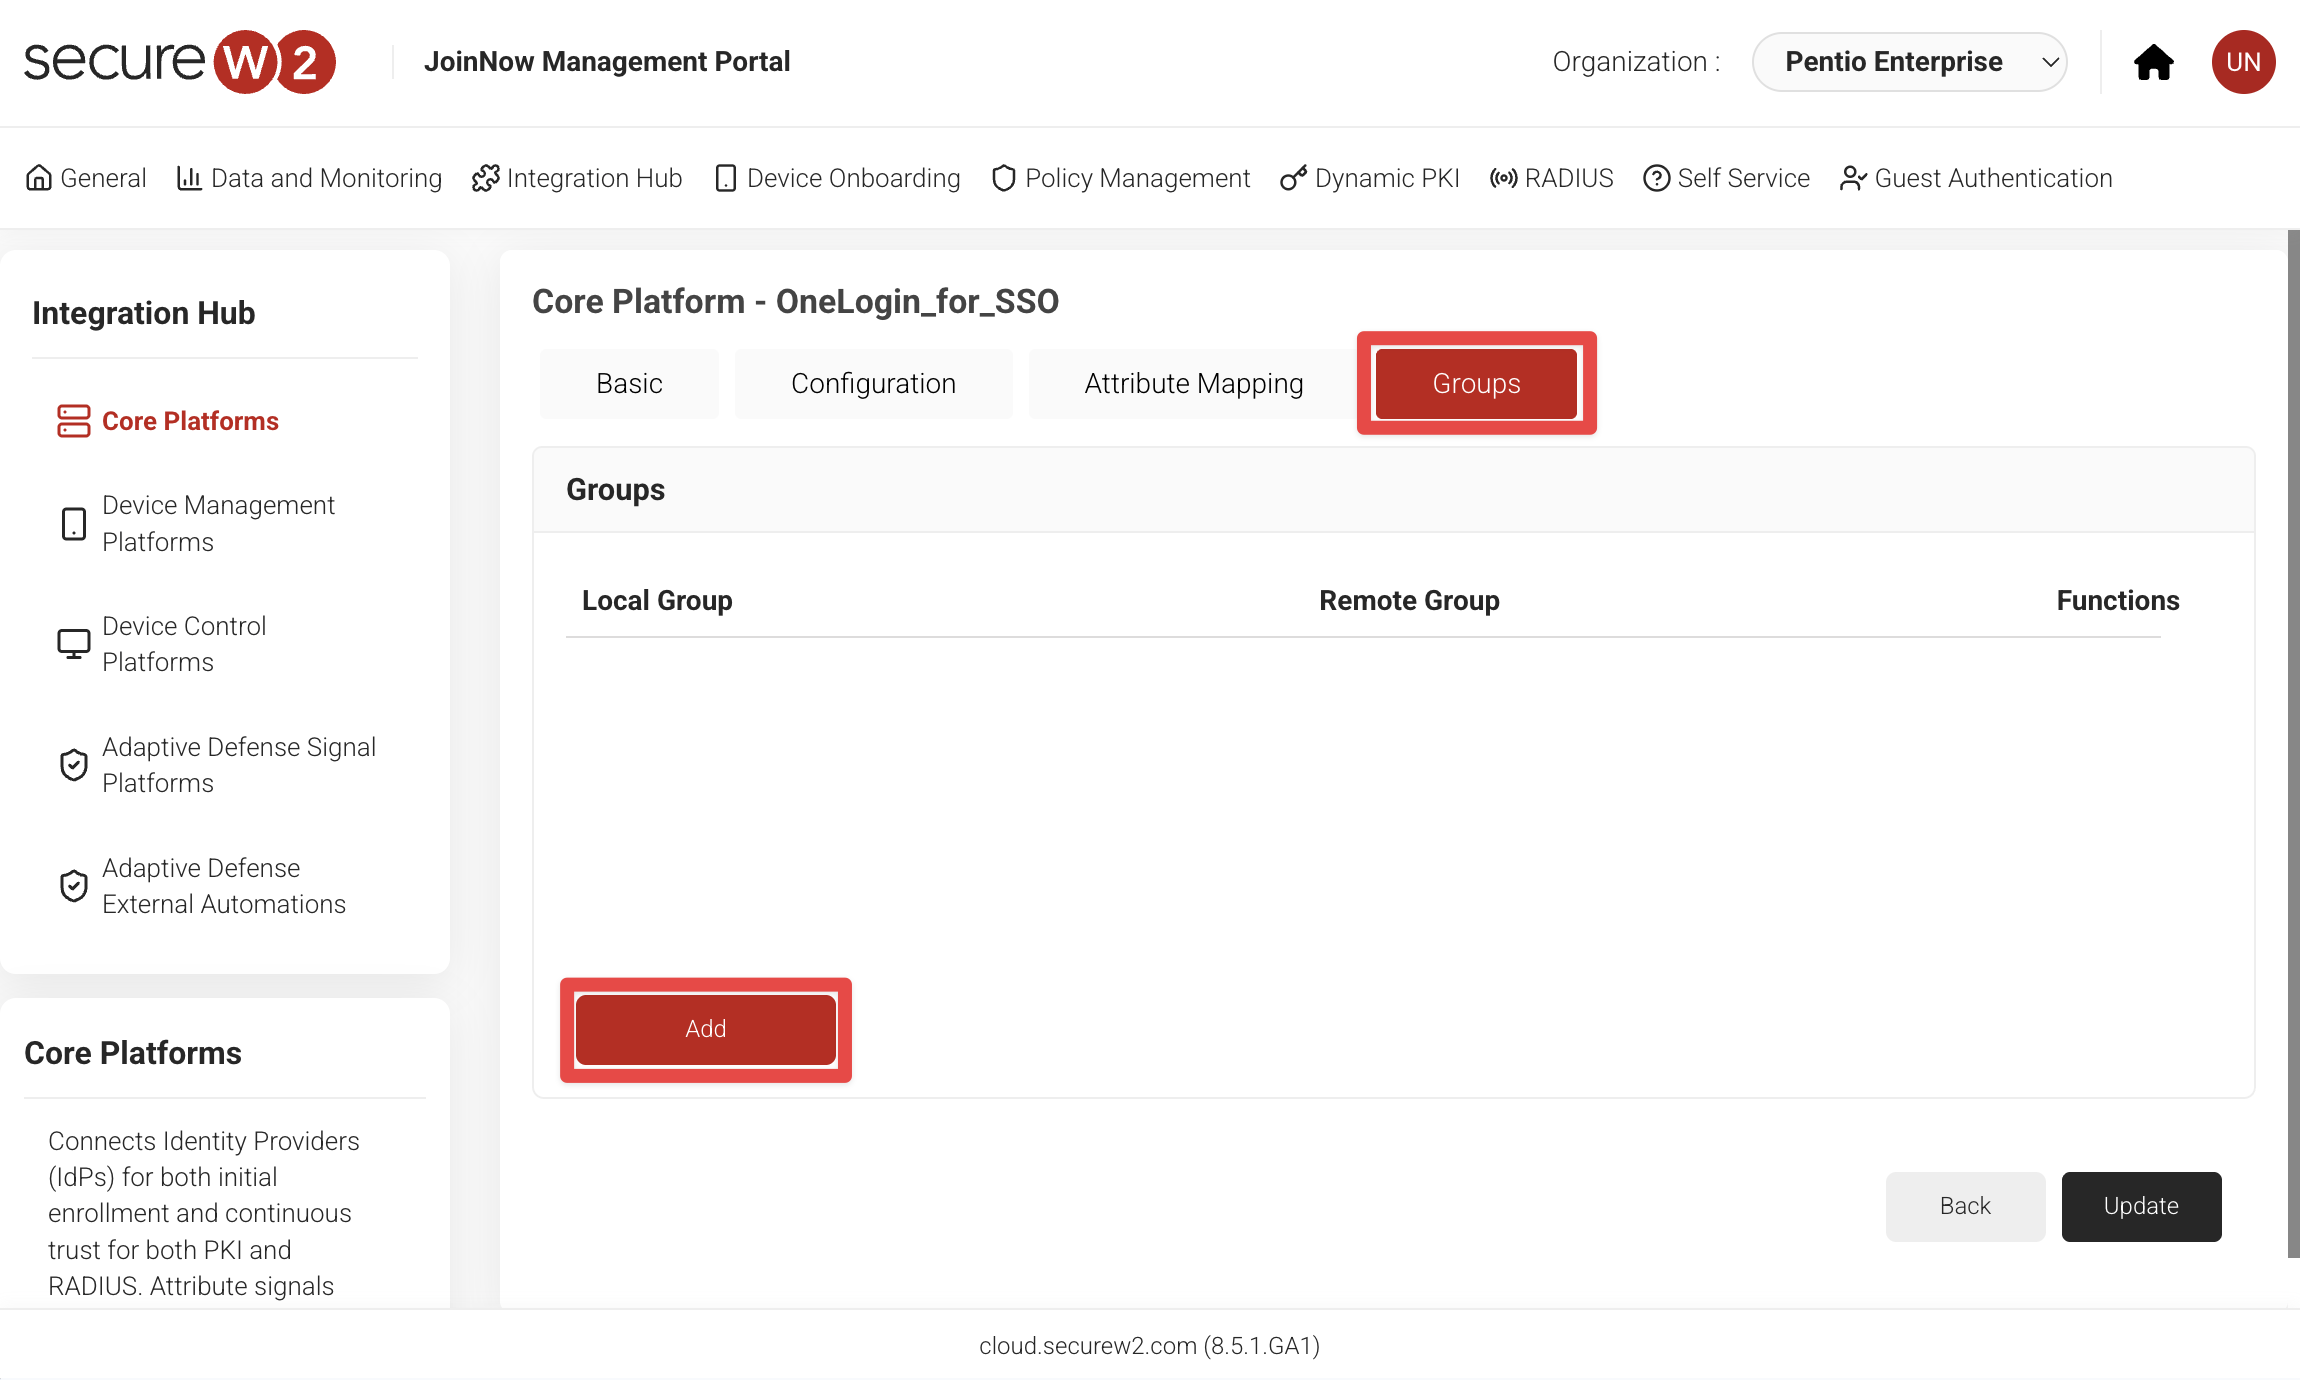Click the Core Platform - OneLogin_for_SSO heading
The height and width of the screenshot is (1380, 2300).
click(795, 302)
